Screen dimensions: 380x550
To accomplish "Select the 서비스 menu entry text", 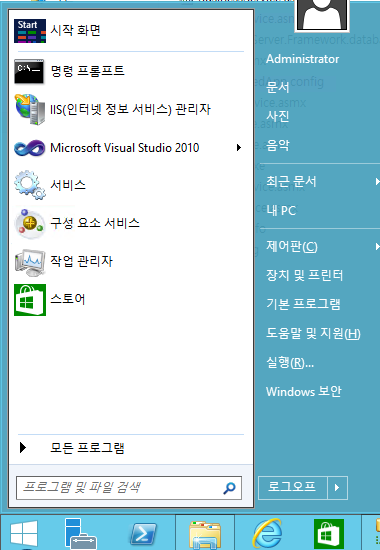I will click(68, 185).
